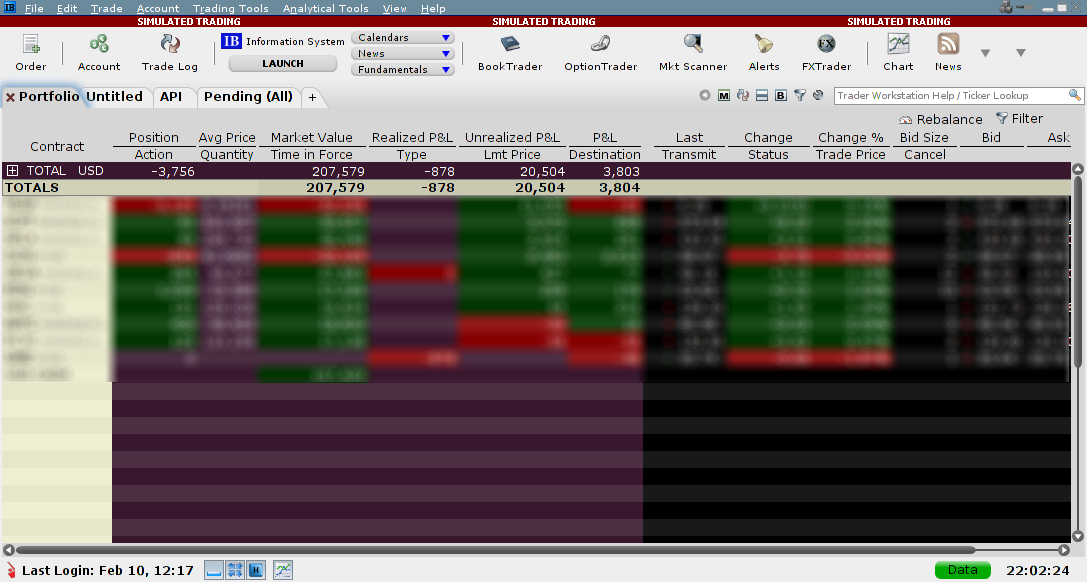
Task: Switch to the Untitled tab
Action: click(114, 96)
